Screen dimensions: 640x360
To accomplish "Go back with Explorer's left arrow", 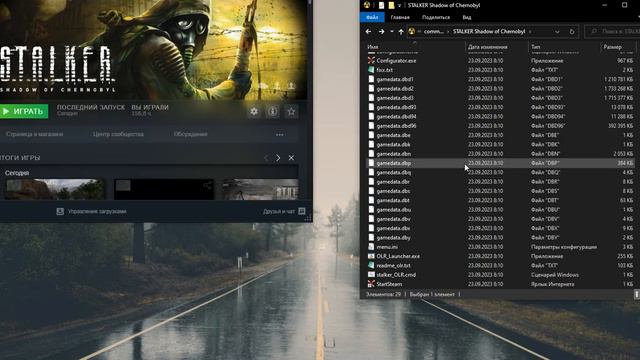I will pyautogui.click(x=368, y=31).
